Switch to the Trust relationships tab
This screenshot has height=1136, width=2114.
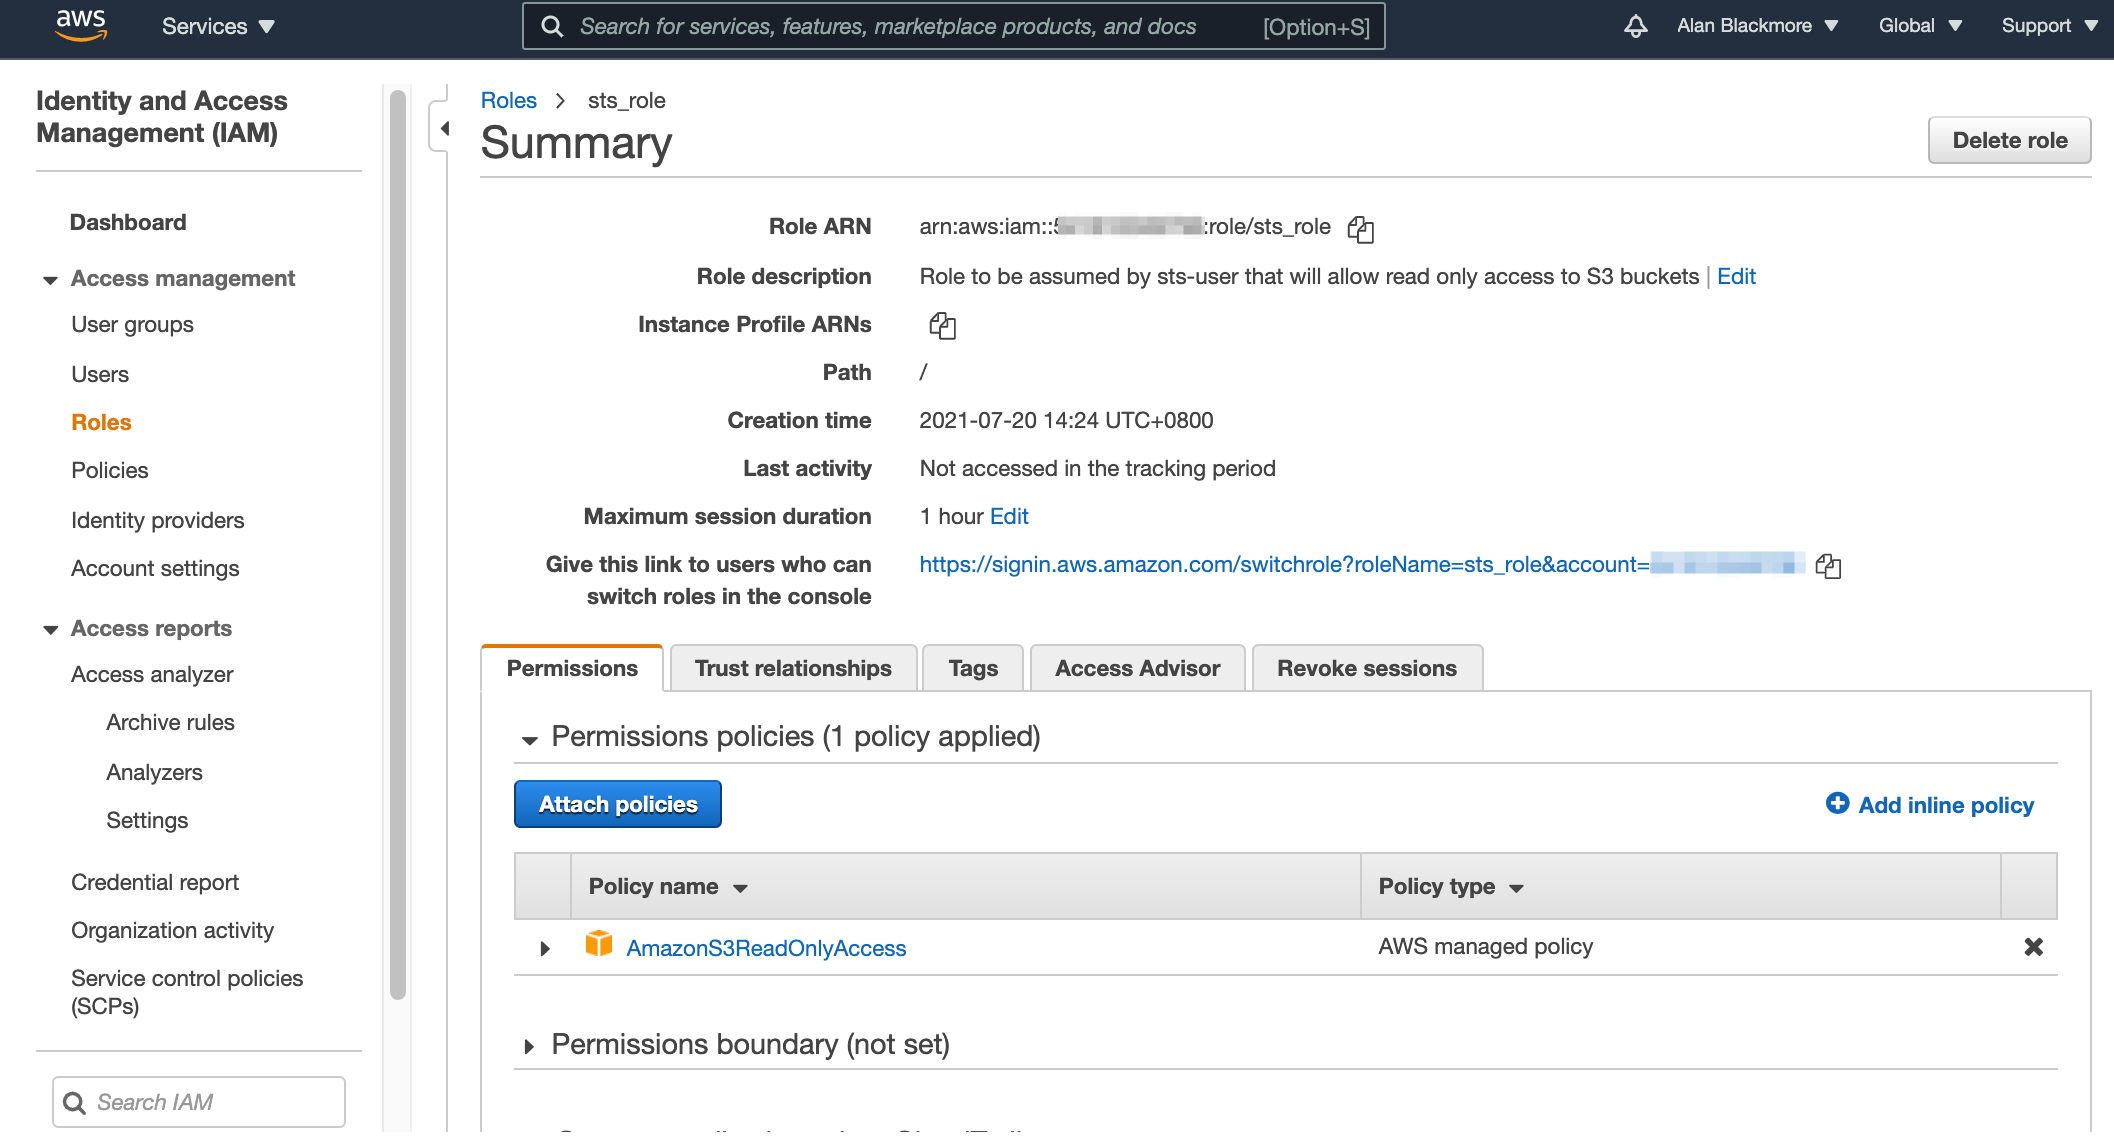tap(793, 668)
